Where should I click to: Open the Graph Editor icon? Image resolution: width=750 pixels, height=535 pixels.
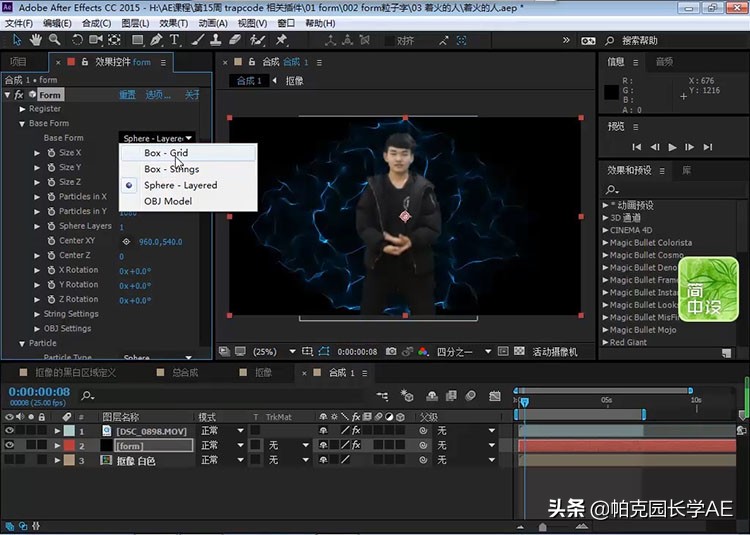(x=495, y=396)
